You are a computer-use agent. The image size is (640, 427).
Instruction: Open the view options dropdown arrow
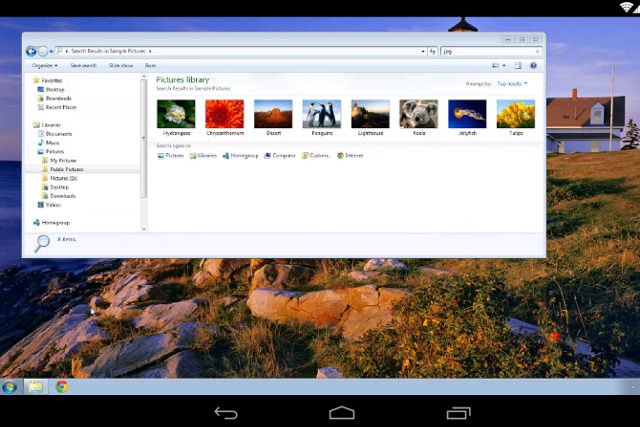[504, 65]
